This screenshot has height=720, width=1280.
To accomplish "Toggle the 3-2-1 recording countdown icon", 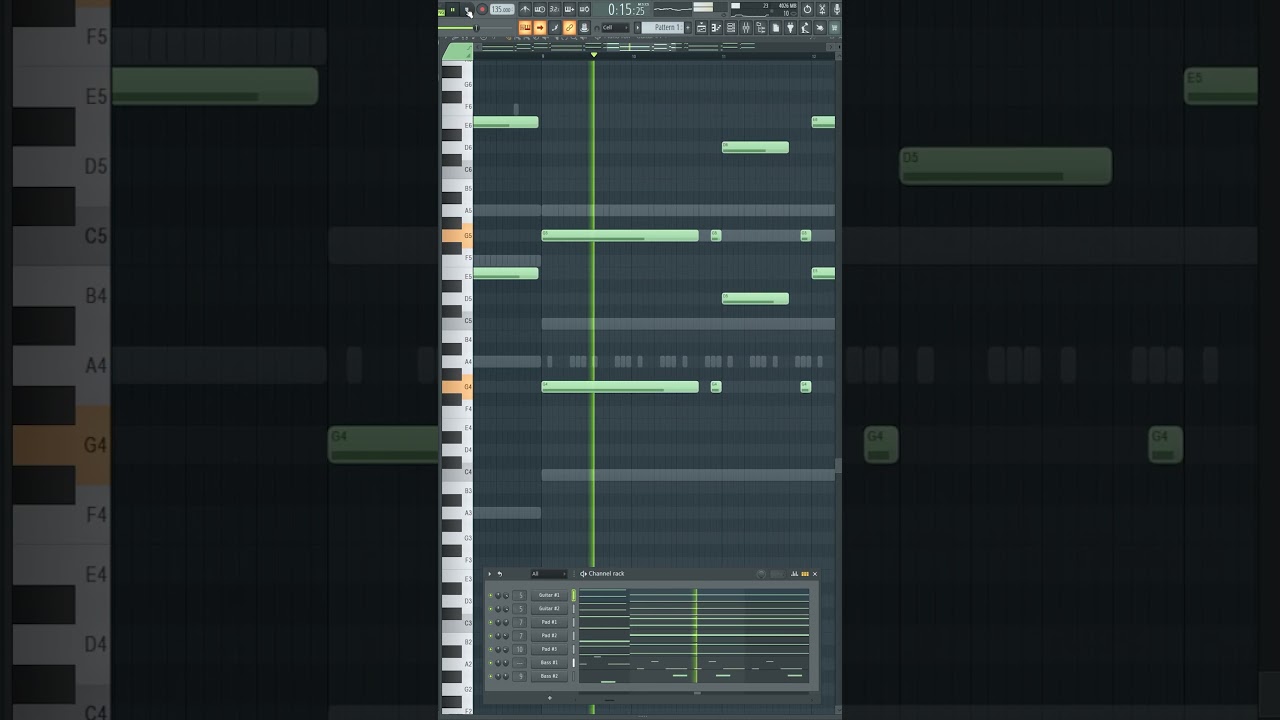I will [x=554, y=9].
